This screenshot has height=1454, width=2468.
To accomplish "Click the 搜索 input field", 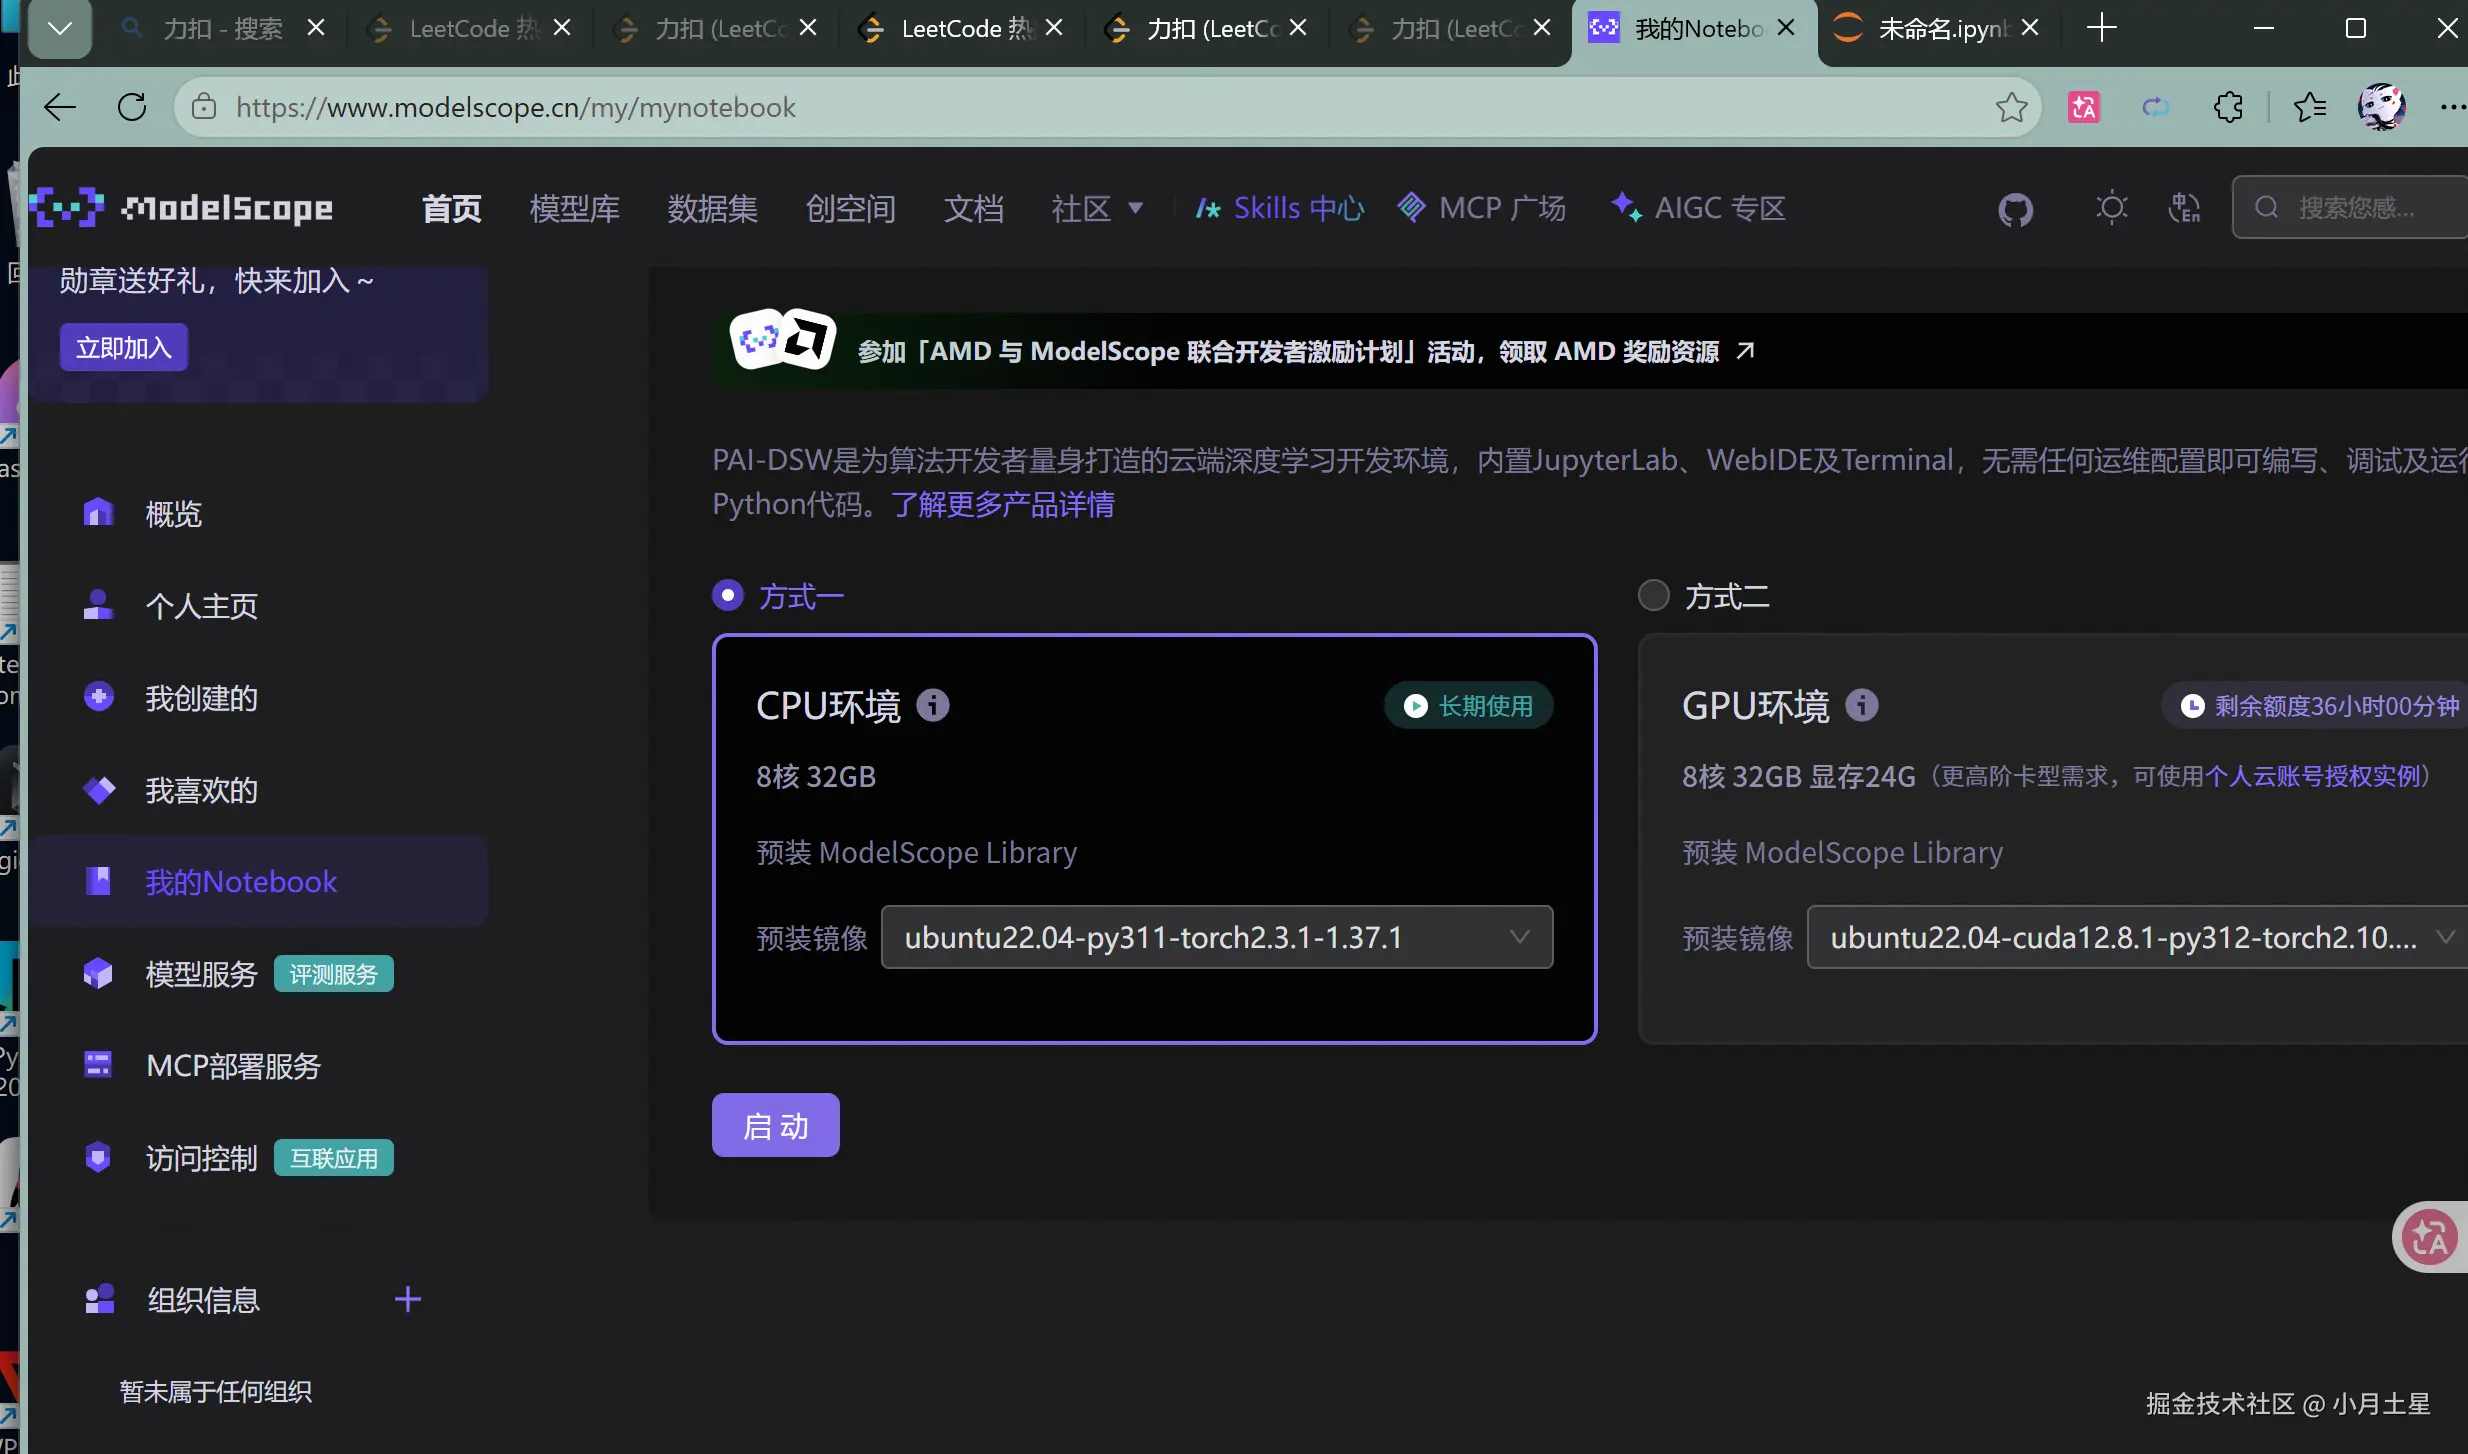I will (2350, 207).
